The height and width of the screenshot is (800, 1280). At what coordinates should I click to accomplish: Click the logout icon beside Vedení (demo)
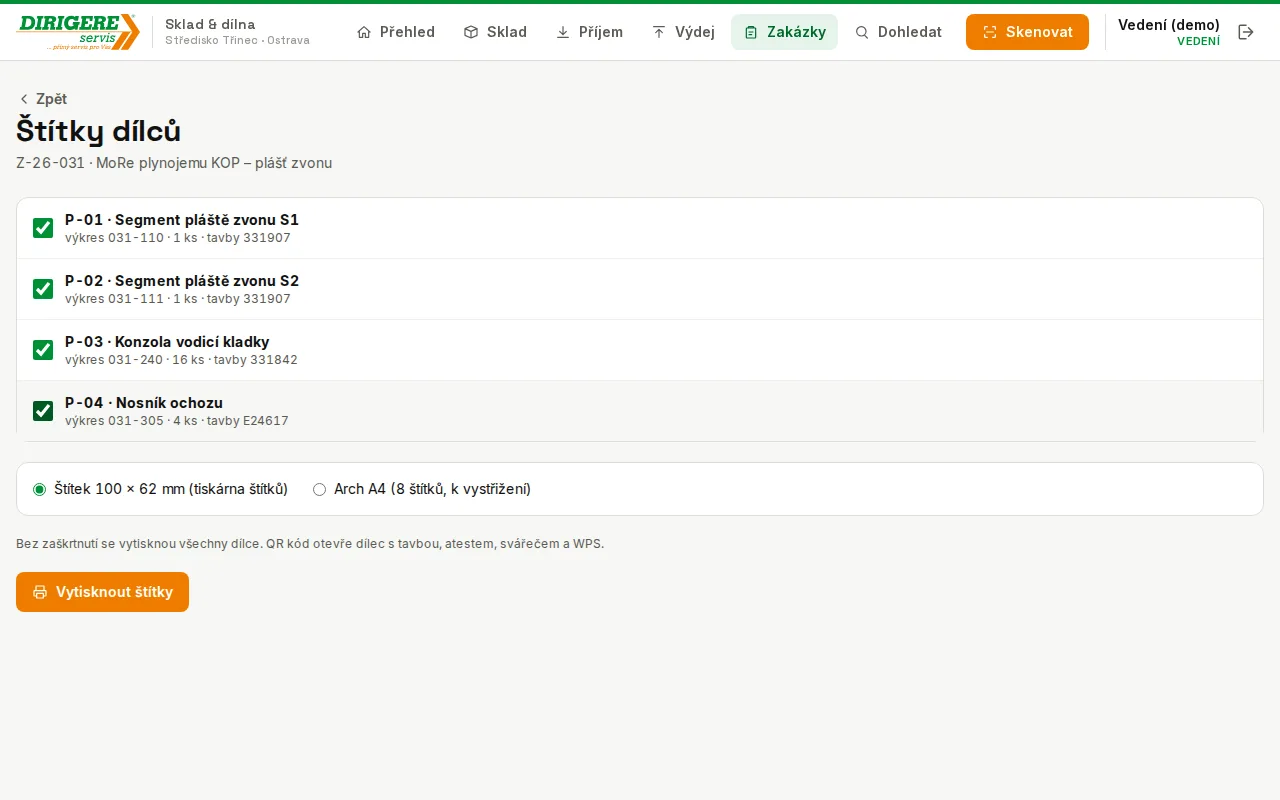[x=1246, y=32]
